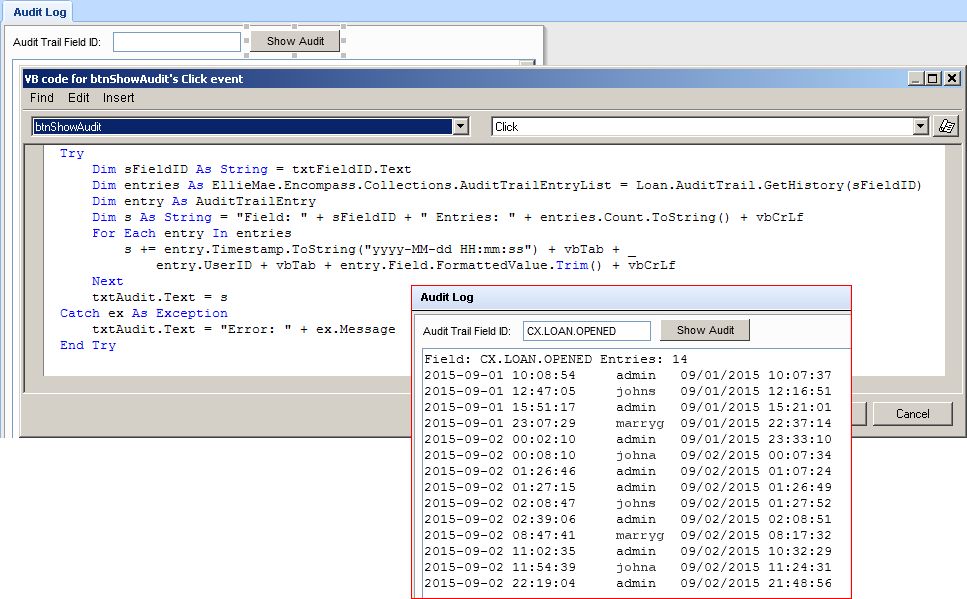Click the 'Audit Trail Field ID:' label in designer

pyautogui.click(x=57, y=42)
